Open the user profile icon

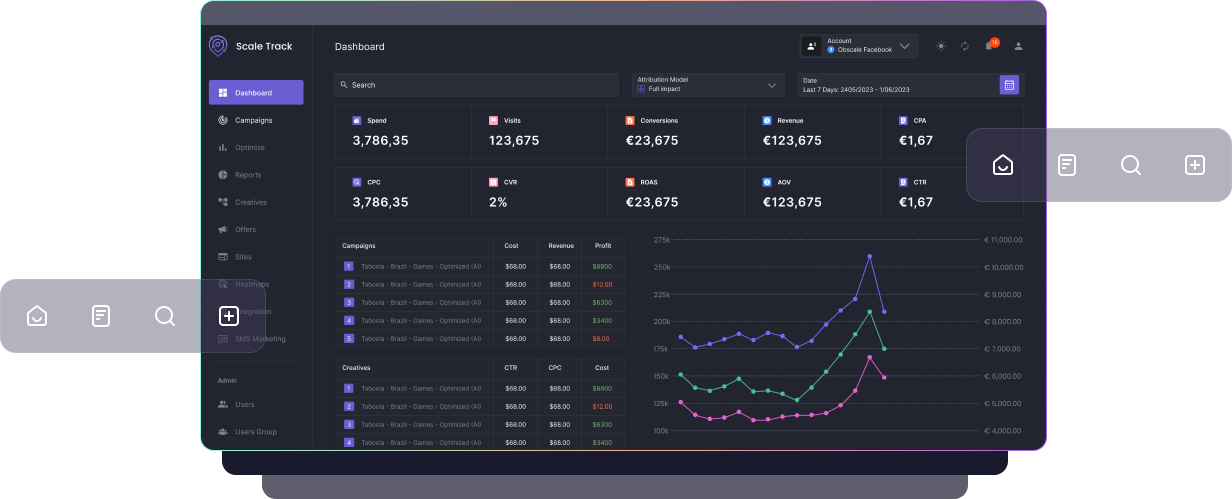coord(1018,46)
